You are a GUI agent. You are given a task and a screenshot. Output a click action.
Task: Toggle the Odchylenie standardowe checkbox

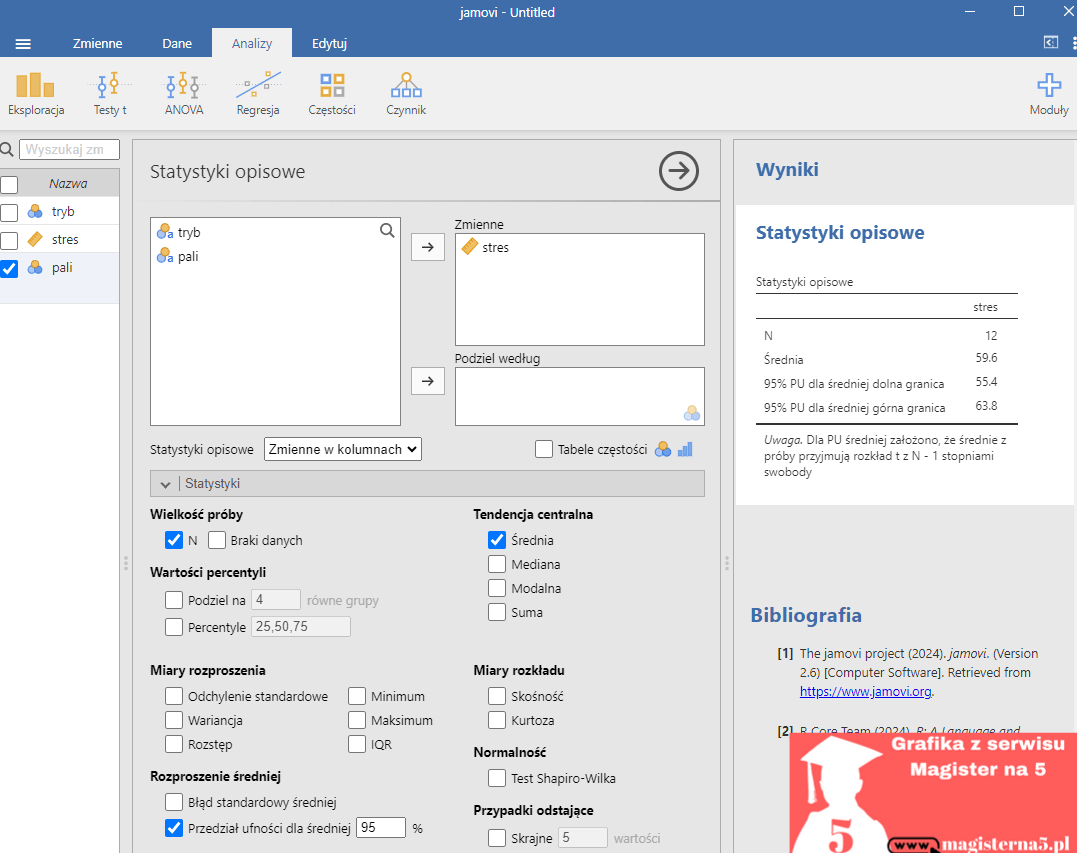(x=174, y=696)
